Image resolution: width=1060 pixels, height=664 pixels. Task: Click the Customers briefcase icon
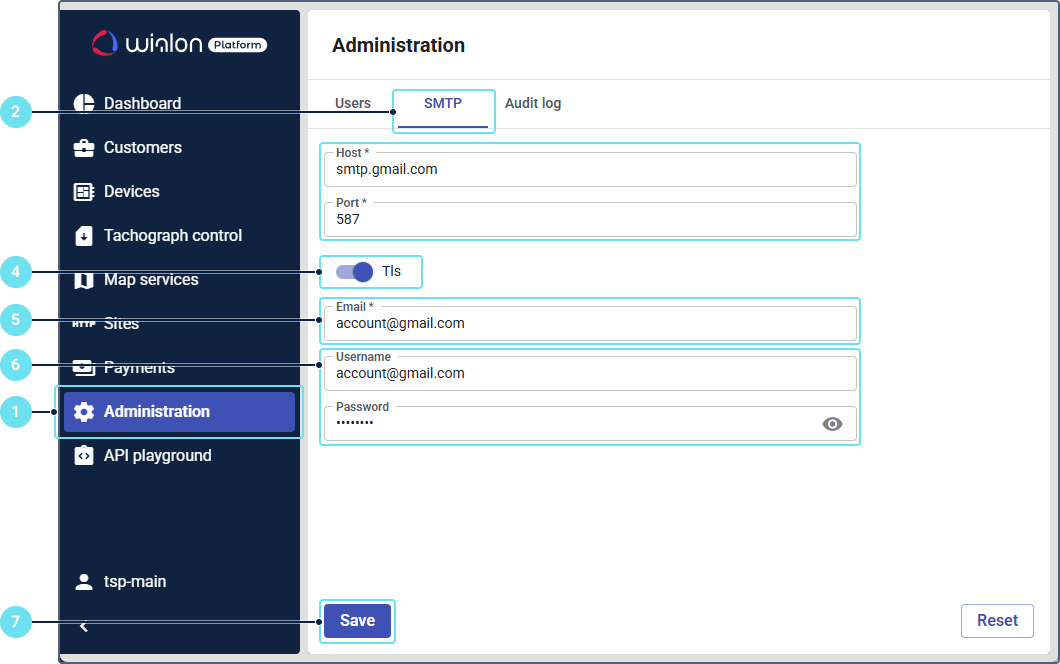point(84,148)
